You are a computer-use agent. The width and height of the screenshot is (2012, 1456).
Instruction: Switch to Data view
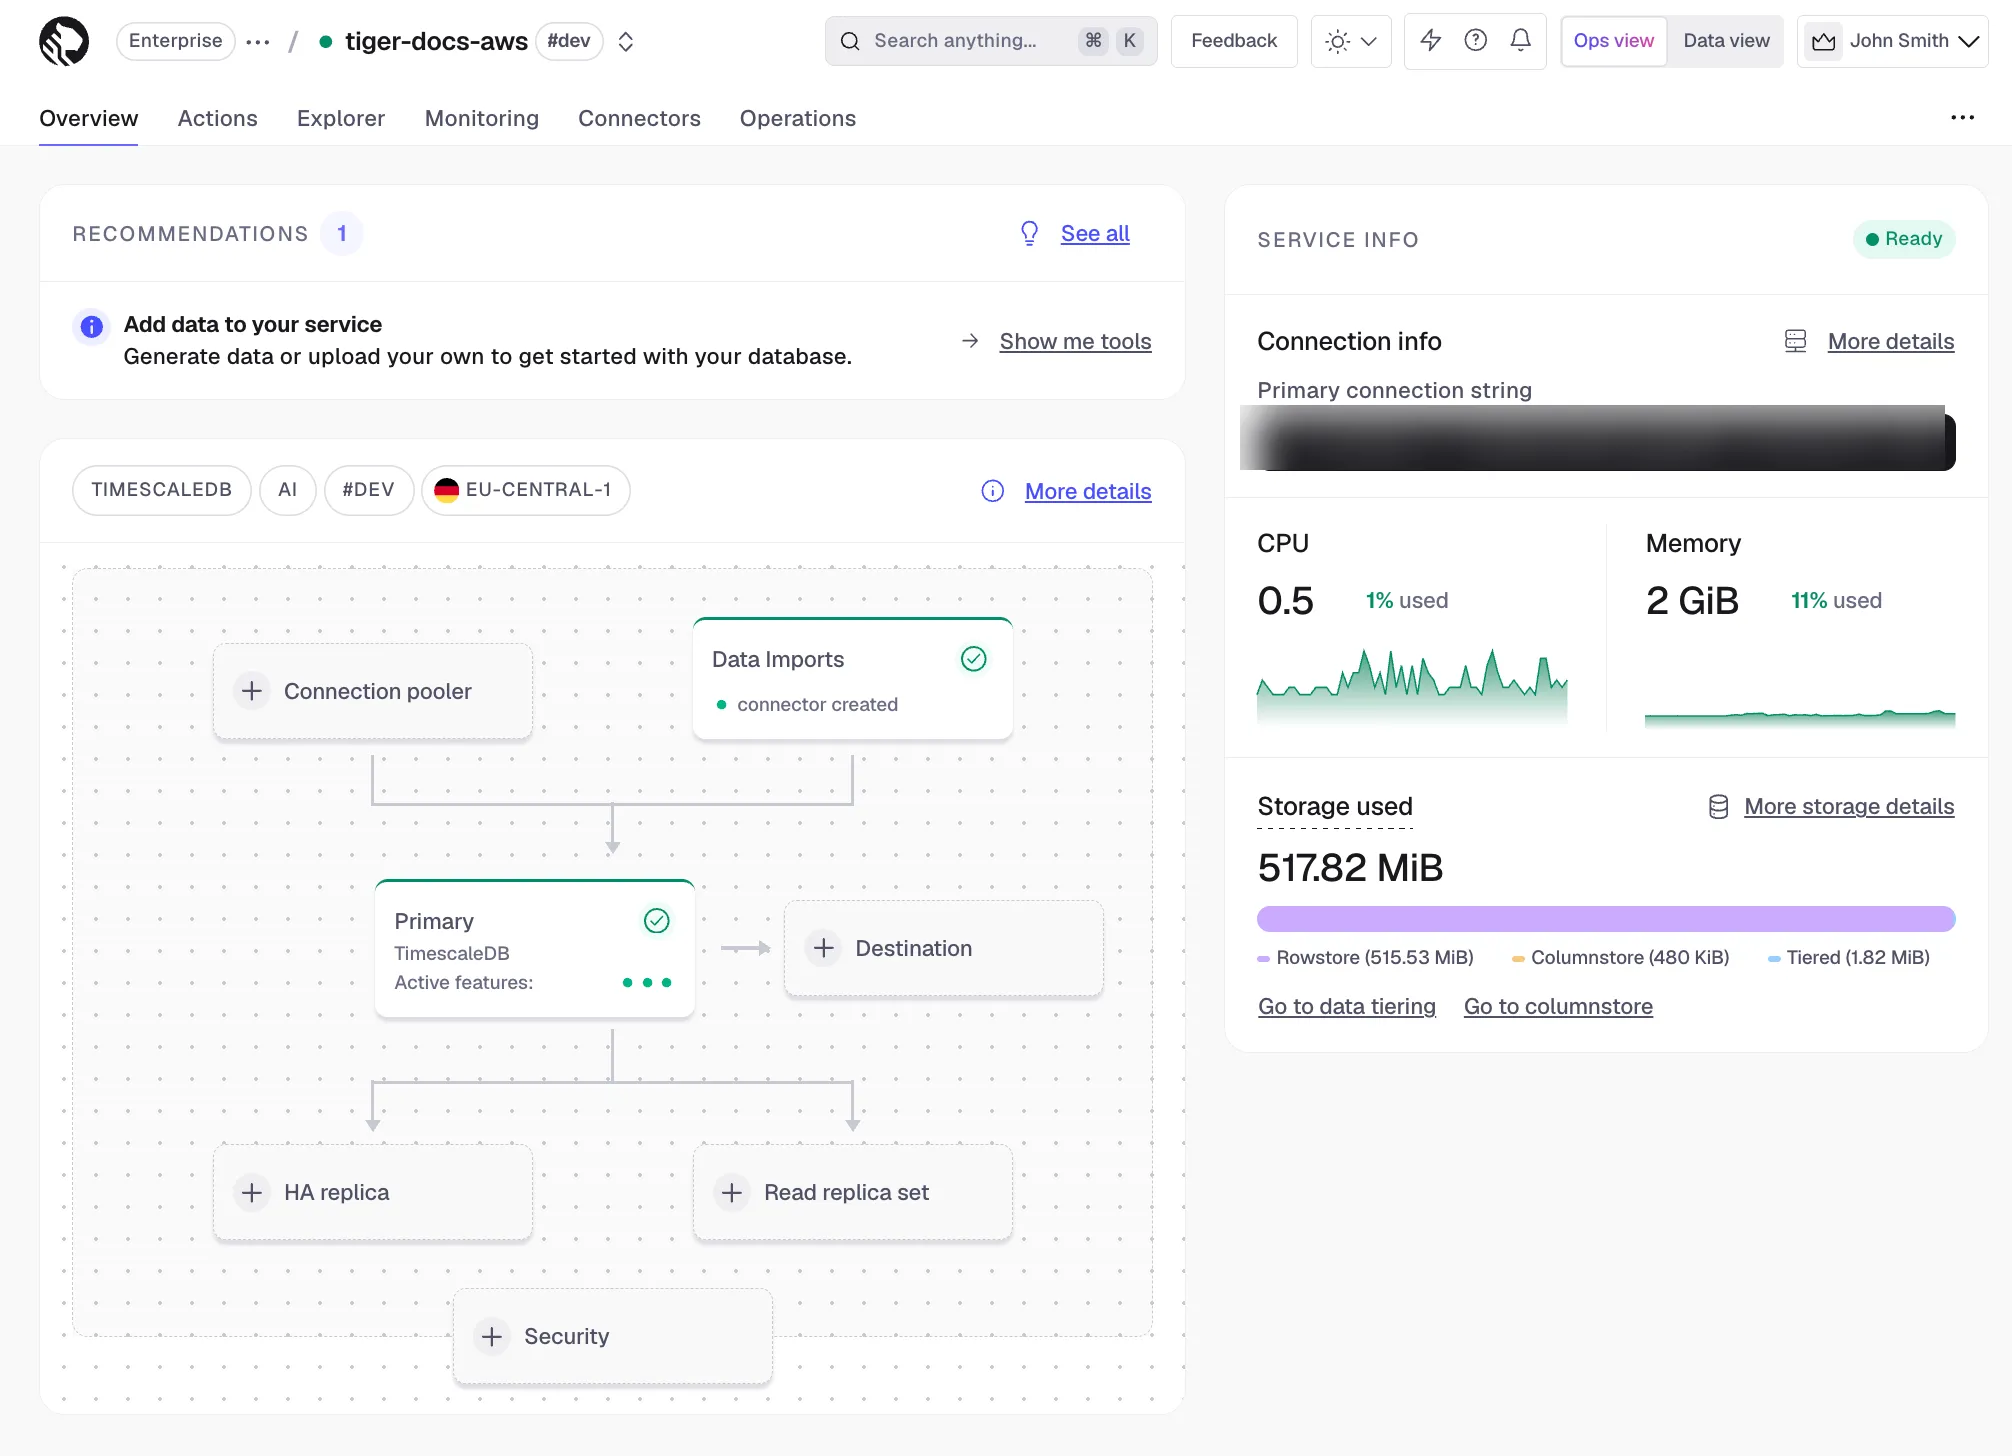[1726, 41]
